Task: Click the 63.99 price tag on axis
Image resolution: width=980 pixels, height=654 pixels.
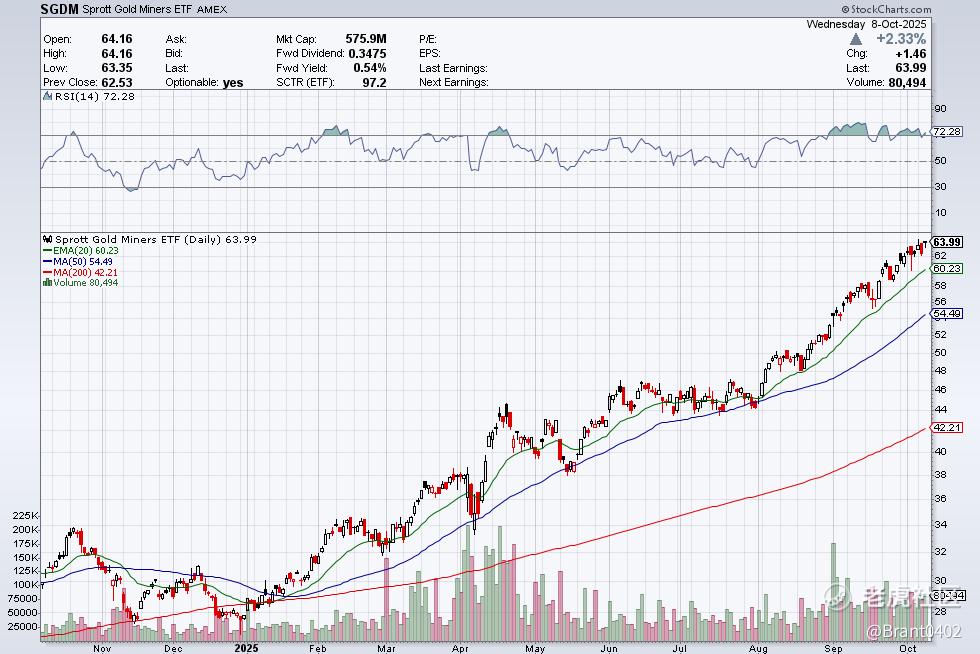Action: click(x=947, y=242)
